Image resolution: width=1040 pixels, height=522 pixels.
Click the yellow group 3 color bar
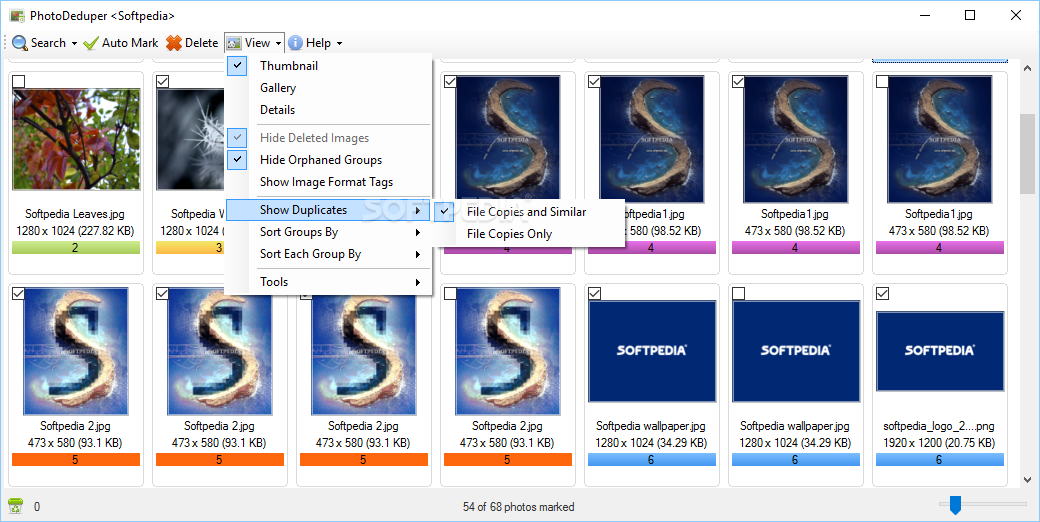[190, 248]
